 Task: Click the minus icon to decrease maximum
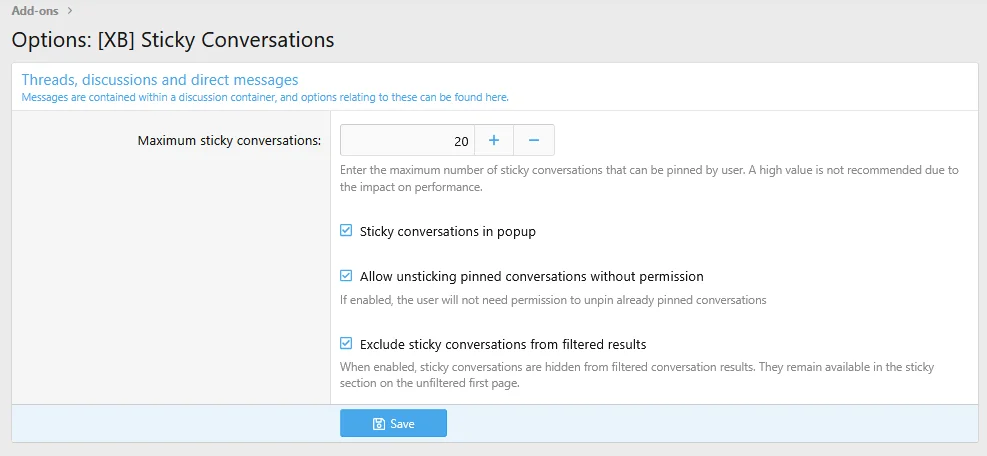pos(534,140)
